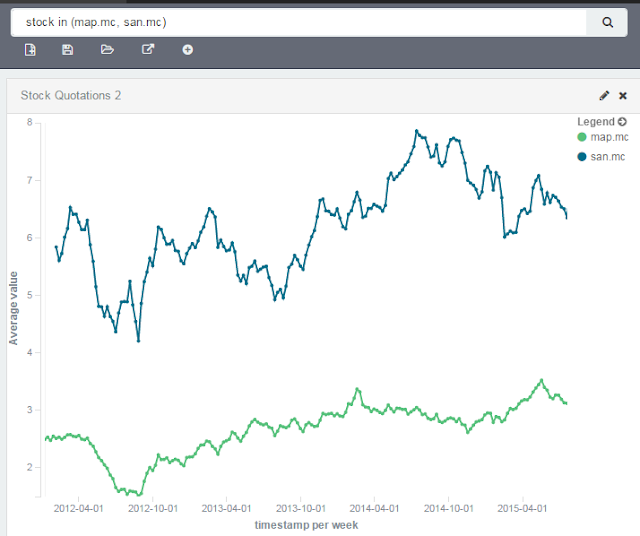640x536 pixels.
Task: Click the Stock Quotations 2 panel title
Action: pos(71,96)
